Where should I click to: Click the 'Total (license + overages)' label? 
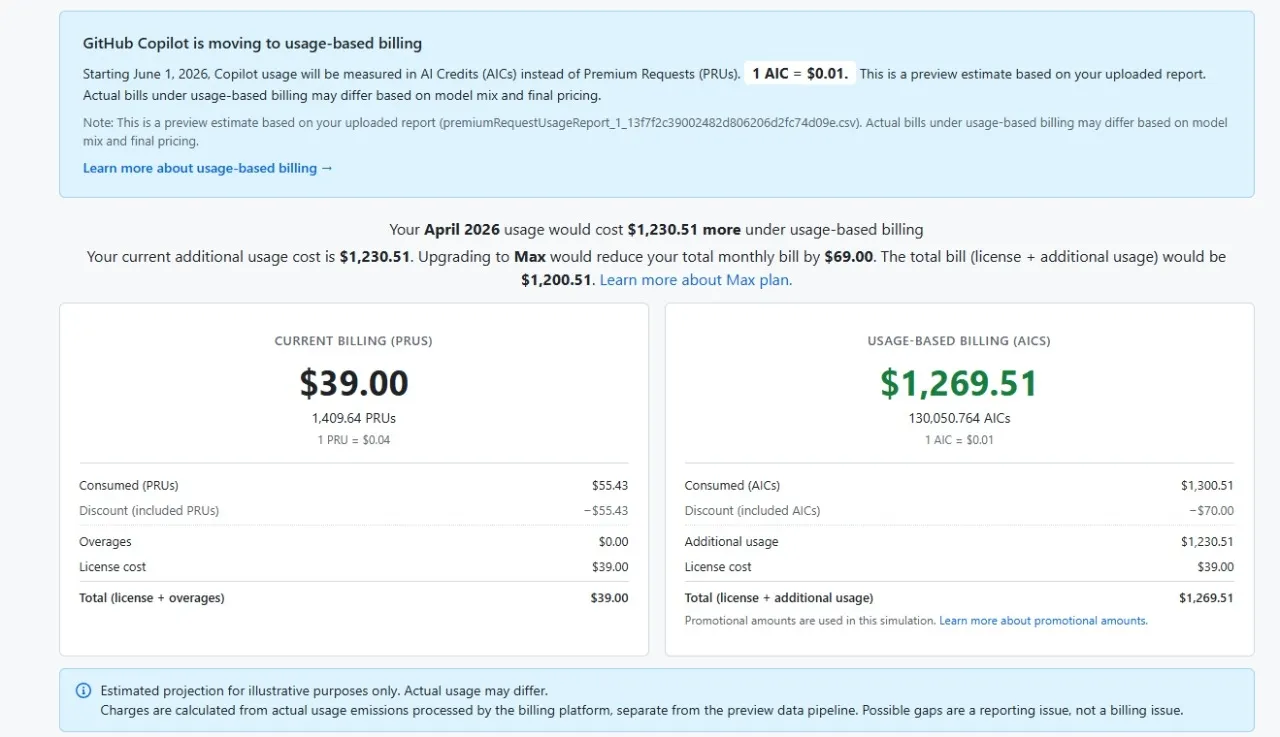tap(152, 598)
